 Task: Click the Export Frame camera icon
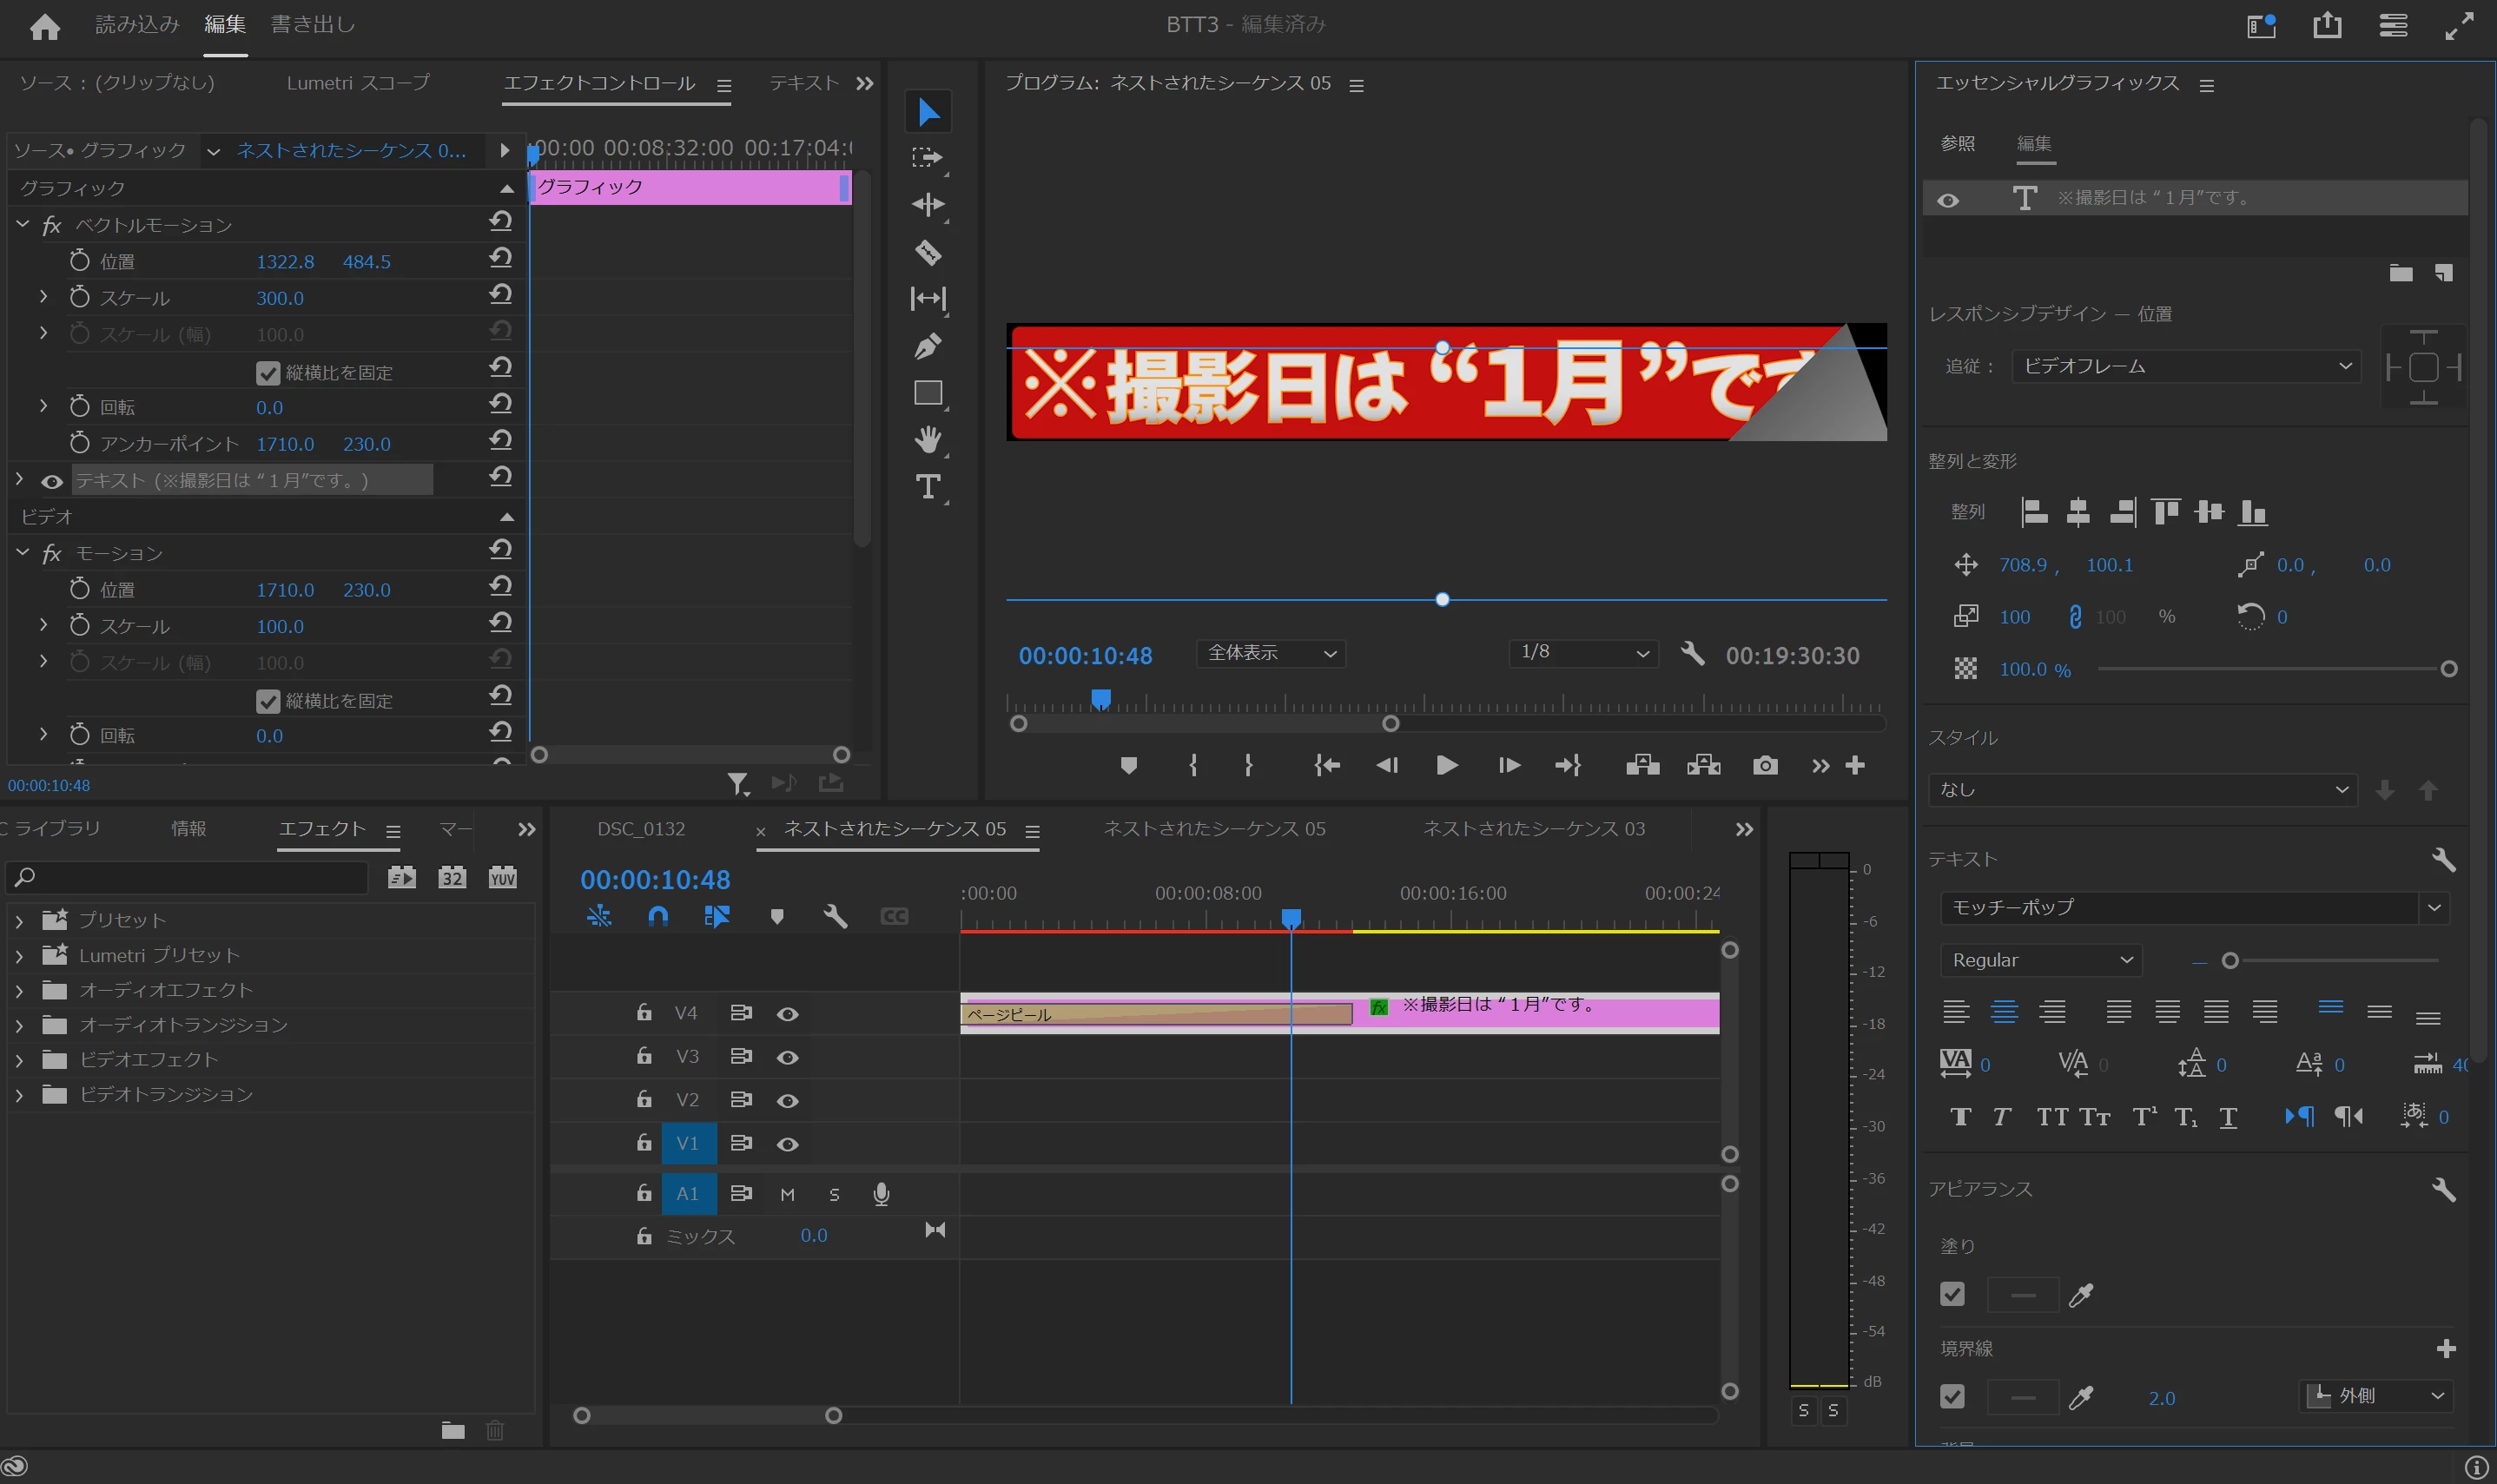(x=1765, y=766)
